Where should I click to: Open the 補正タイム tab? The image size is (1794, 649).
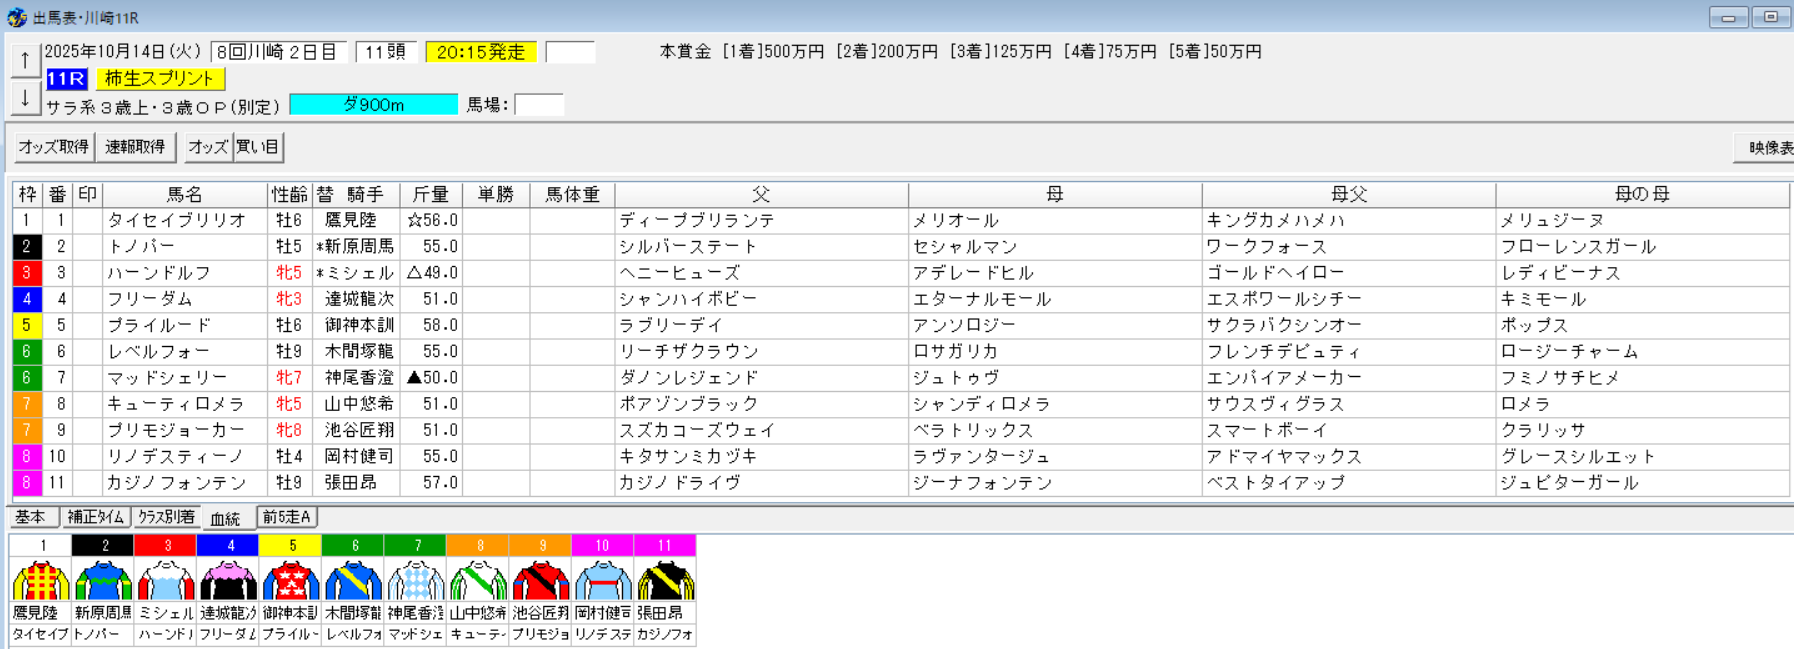click(x=96, y=517)
